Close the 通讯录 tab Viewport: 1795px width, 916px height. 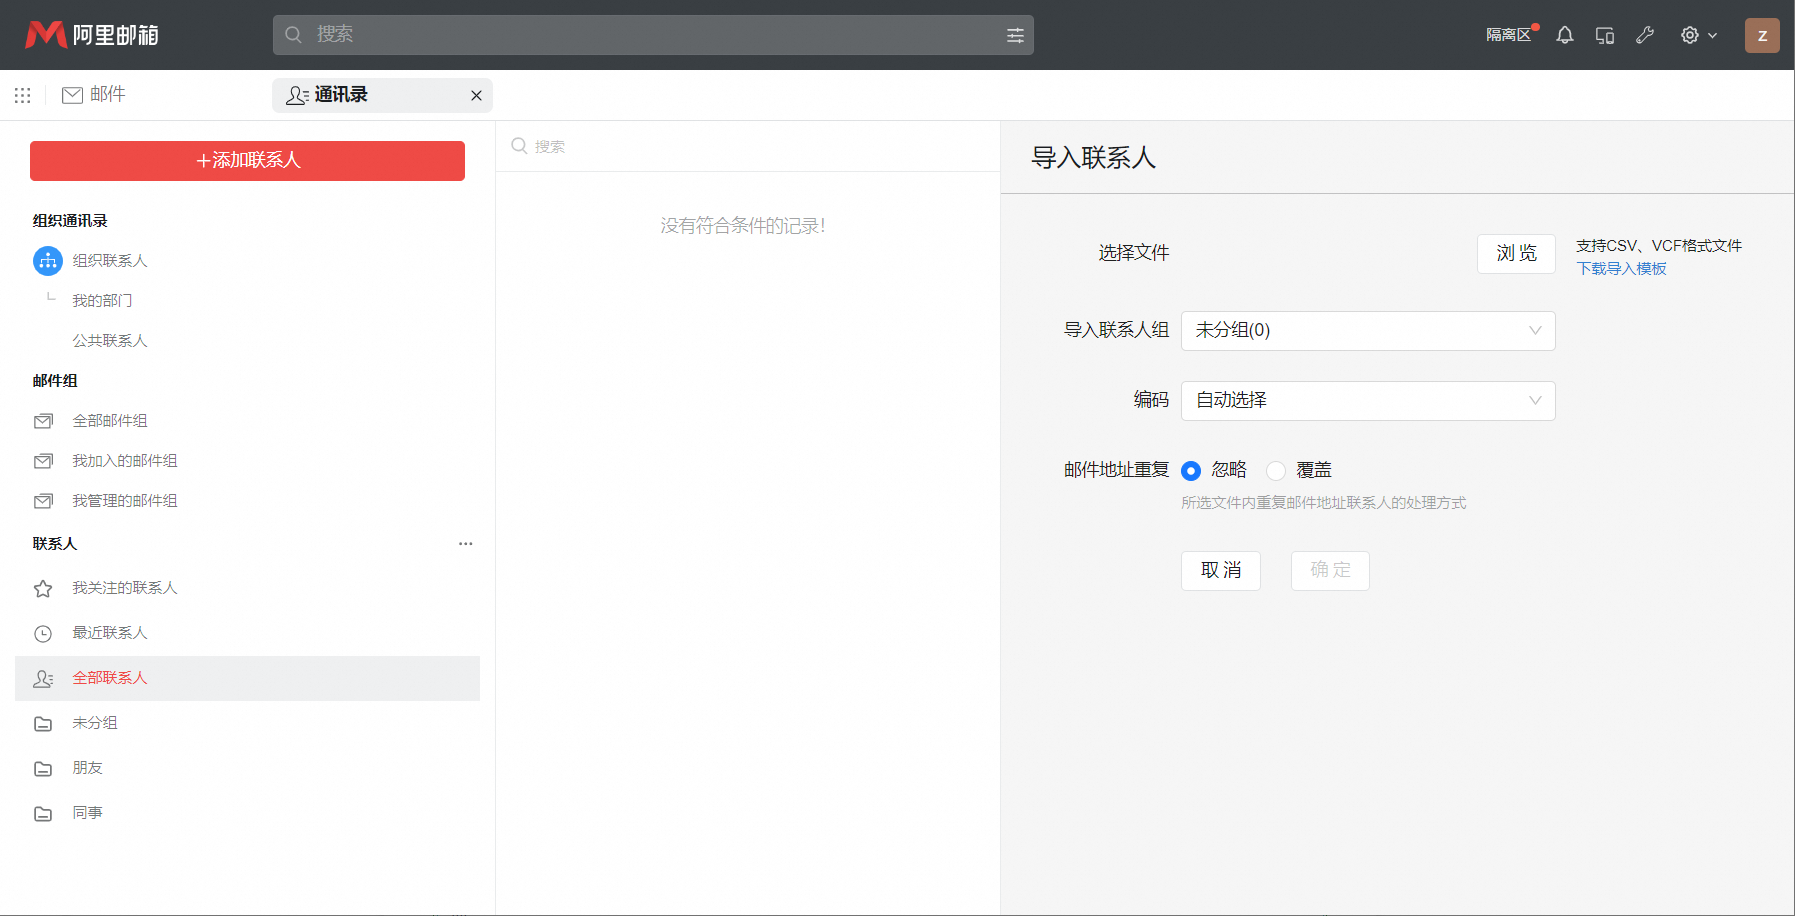pyautogui.click(x=476, y=96)
